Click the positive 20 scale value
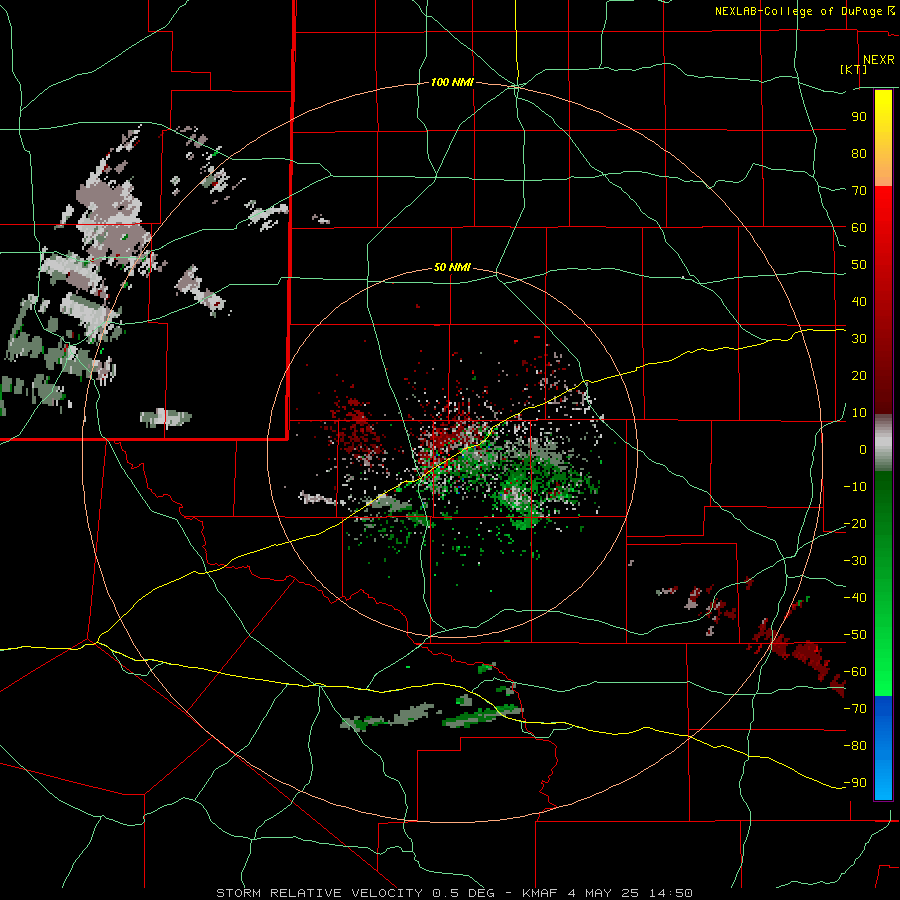The image size is (900, 900). point(859,375)
